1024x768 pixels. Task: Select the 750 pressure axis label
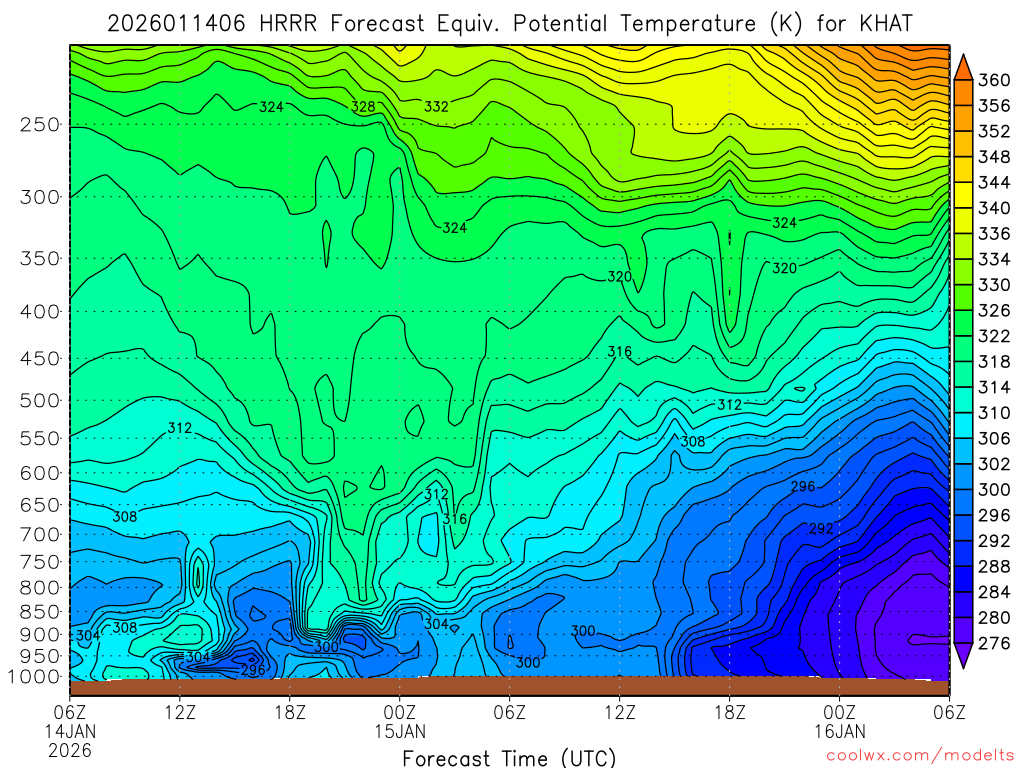pyautogui.click(x=40, y=562)
